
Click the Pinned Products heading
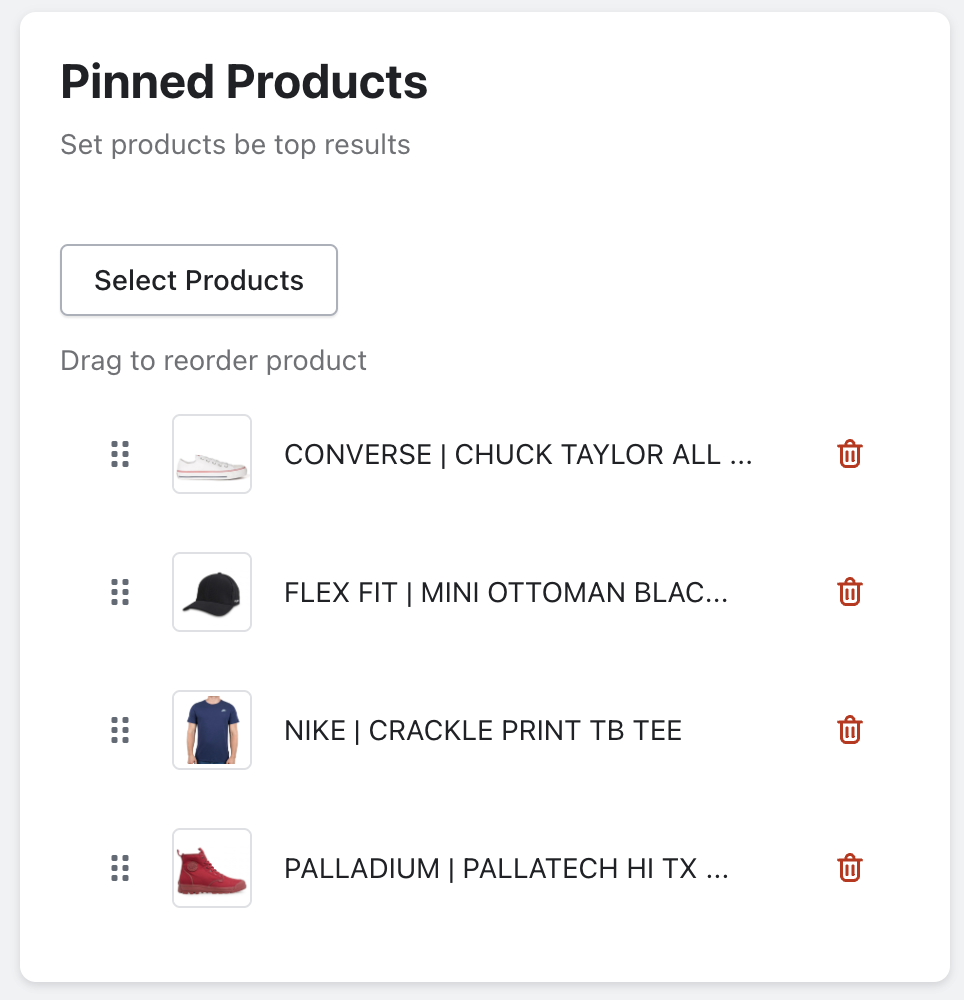[x=244, y=82]
